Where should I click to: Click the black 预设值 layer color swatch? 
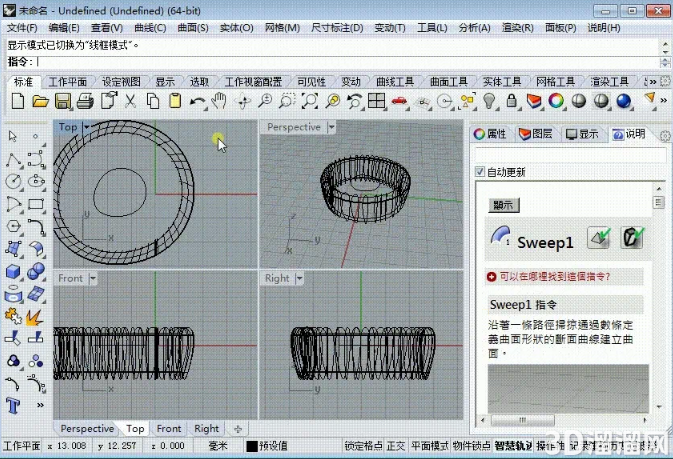pos(252,446)
